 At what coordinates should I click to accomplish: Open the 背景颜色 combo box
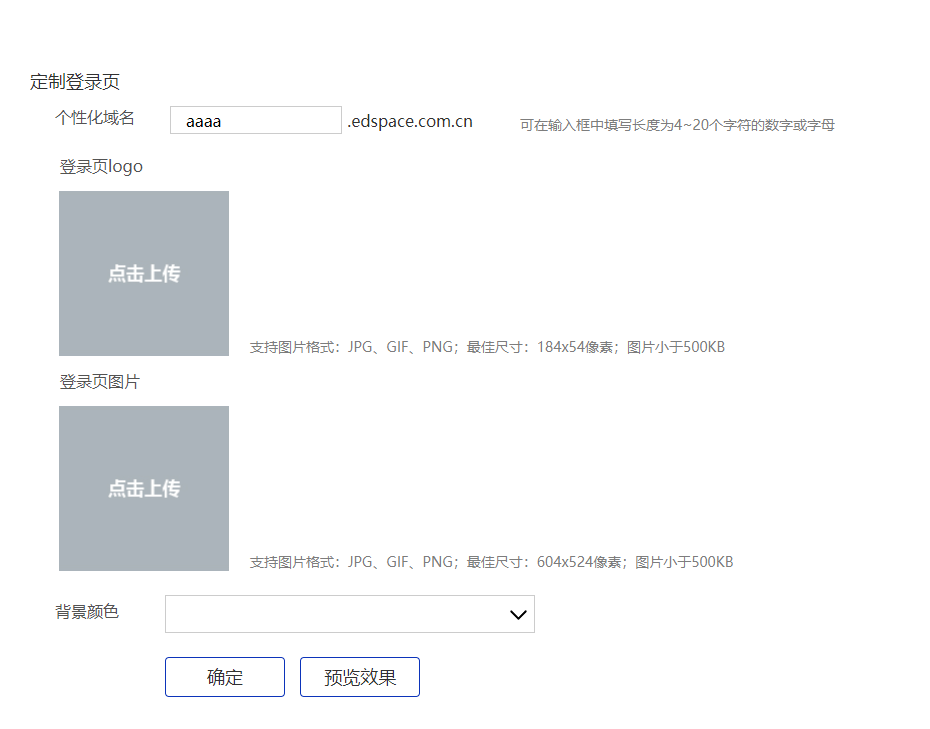pos(349,614)
